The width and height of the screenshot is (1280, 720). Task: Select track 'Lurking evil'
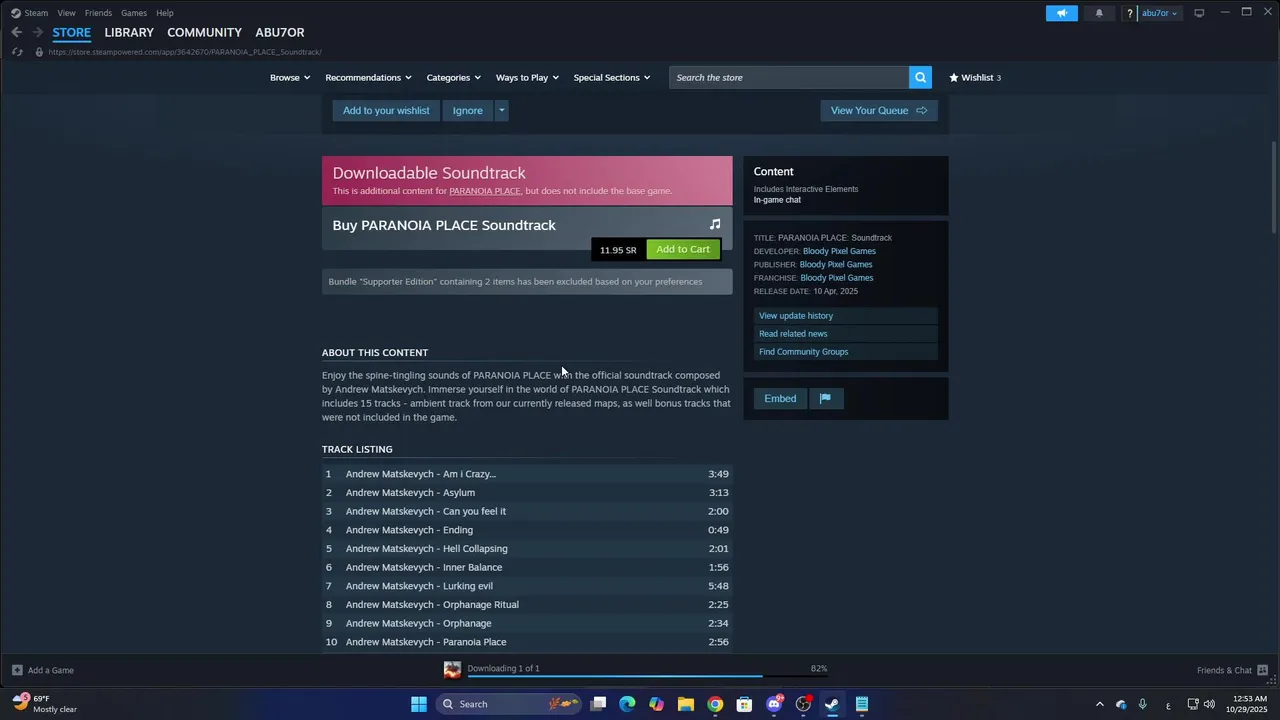point(527,586)
